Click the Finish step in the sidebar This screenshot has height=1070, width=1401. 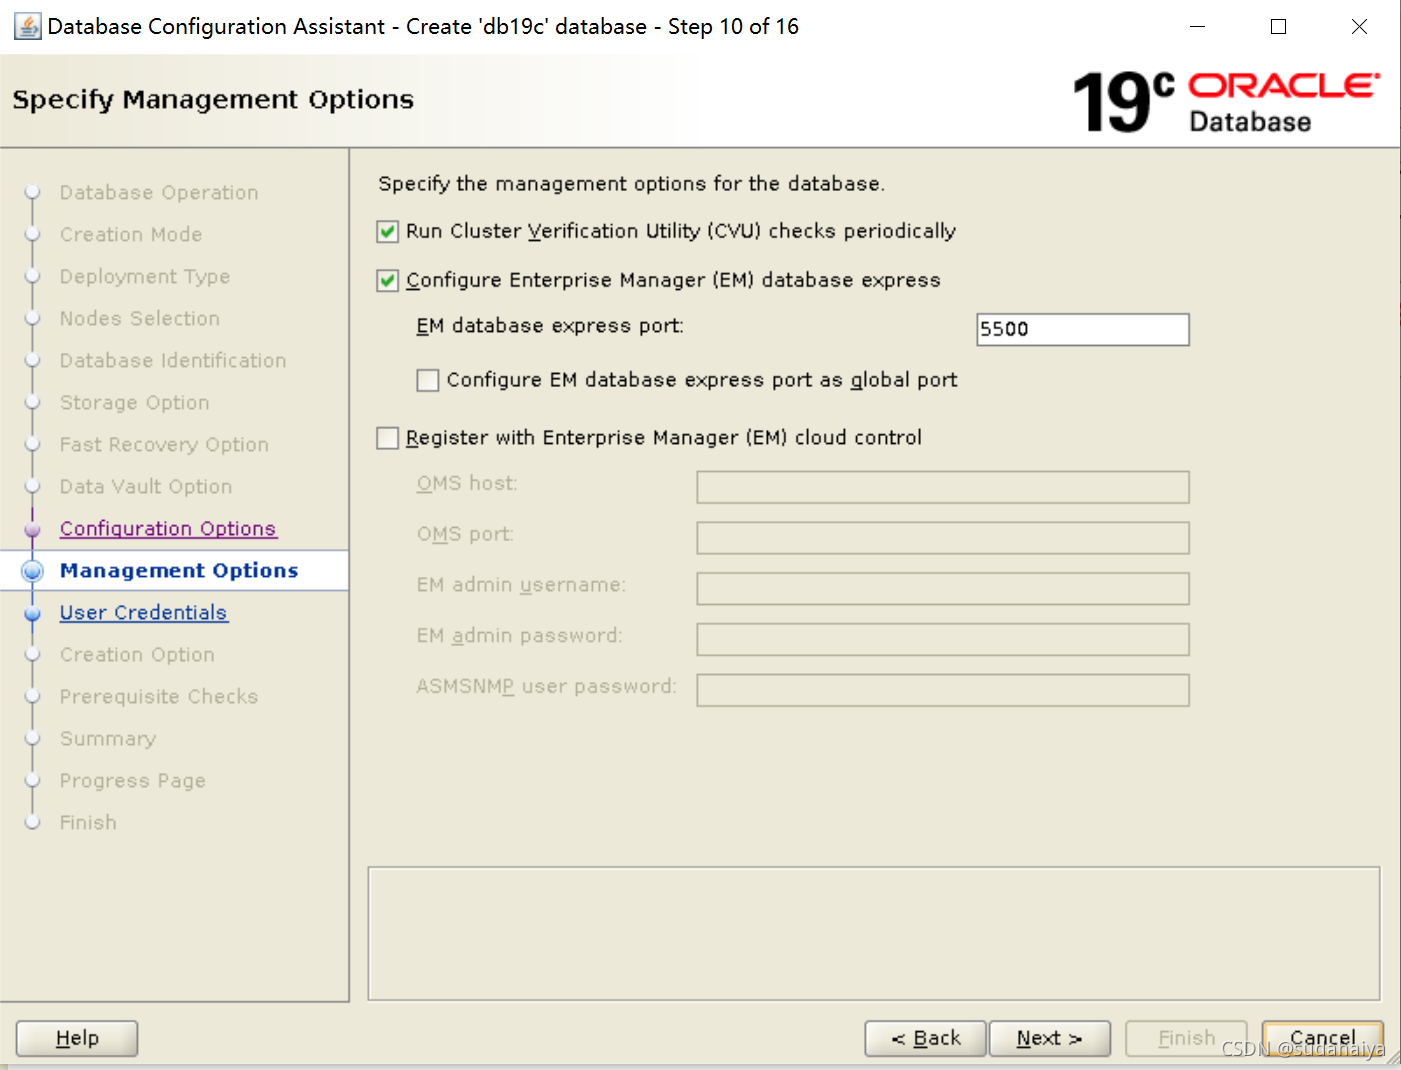tap(88, 822)
